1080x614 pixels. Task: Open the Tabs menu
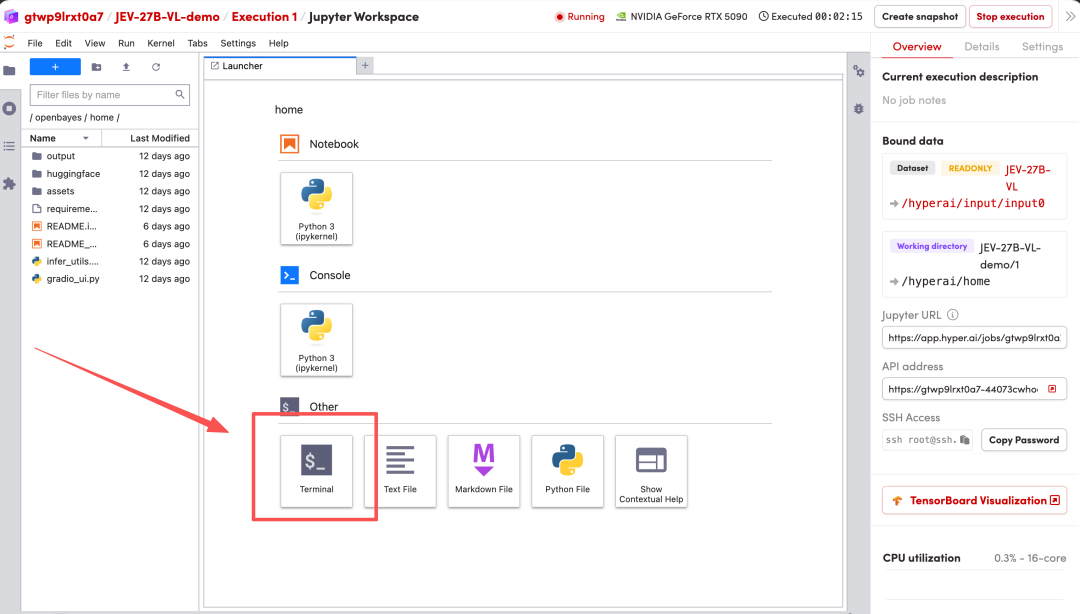coord(197,43)
